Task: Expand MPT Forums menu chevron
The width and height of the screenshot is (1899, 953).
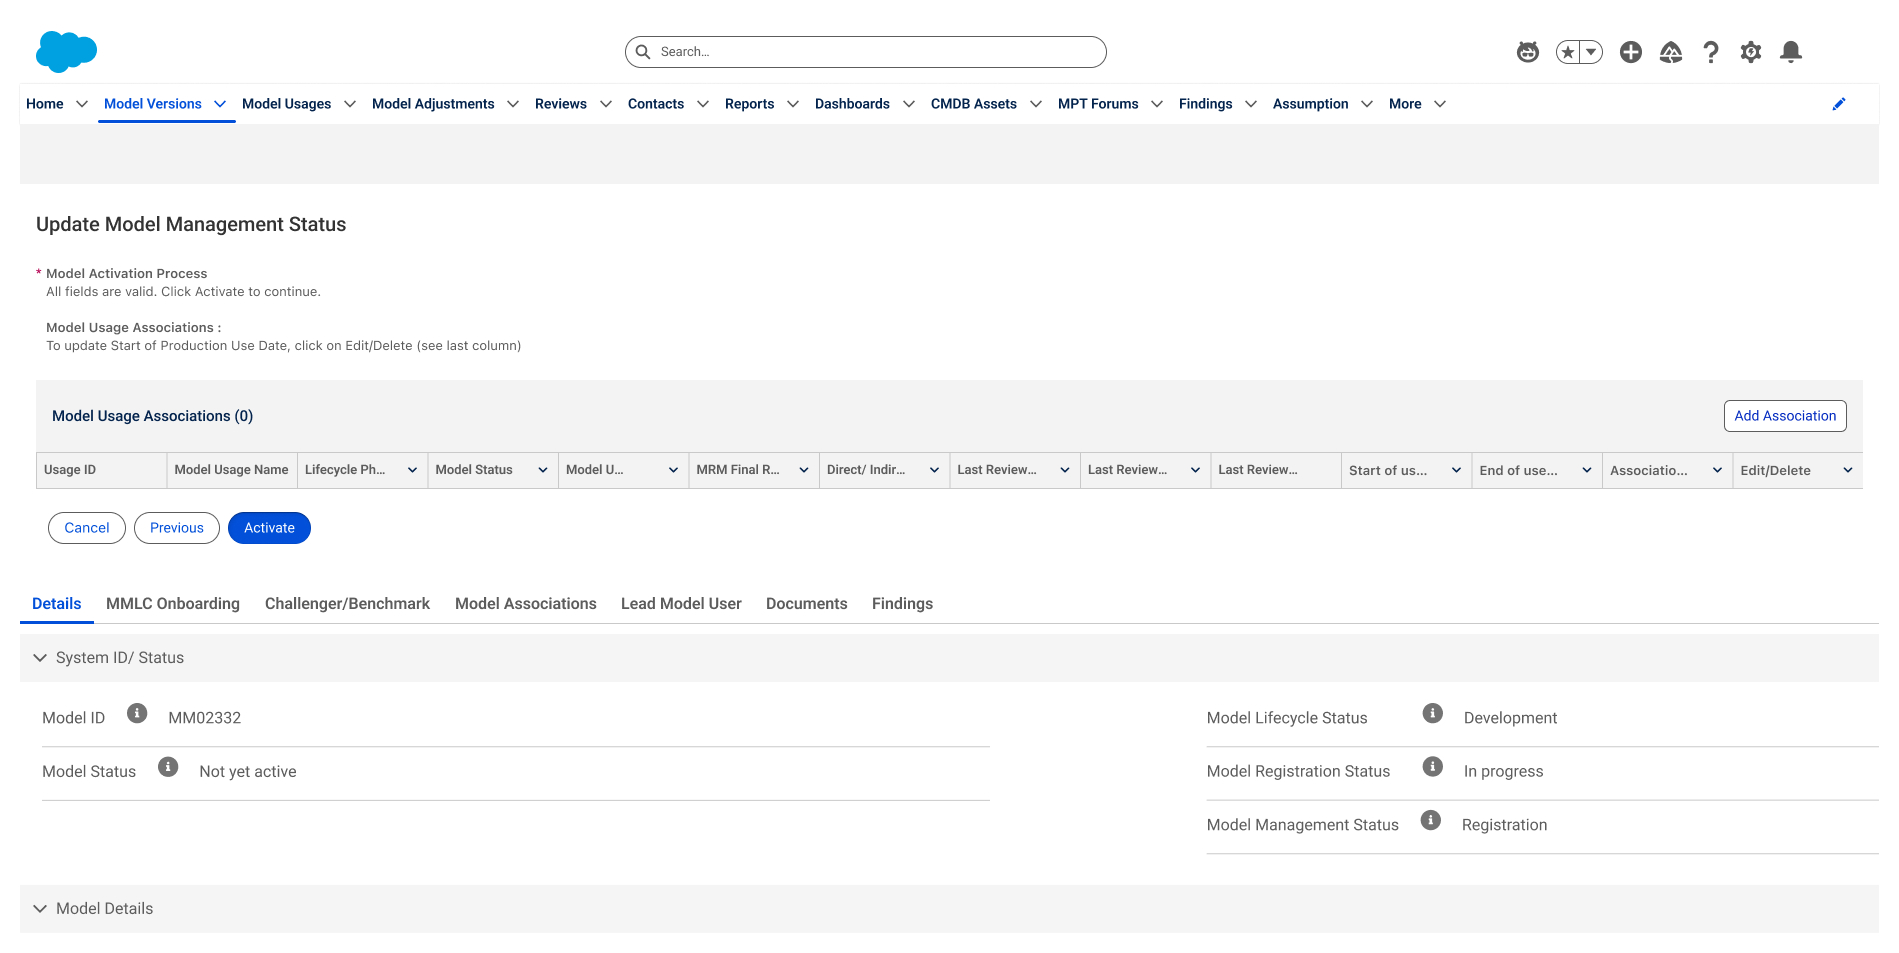Action: pos(1157,104)
